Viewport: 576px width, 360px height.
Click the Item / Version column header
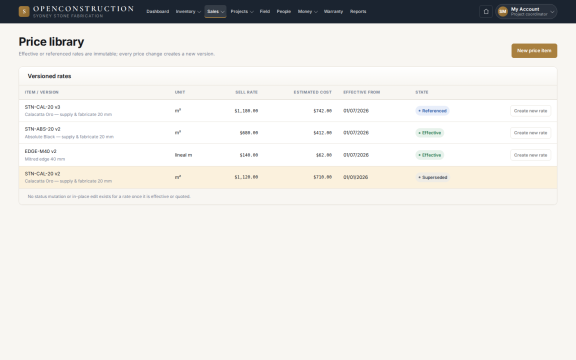click(x=42, y=92)
